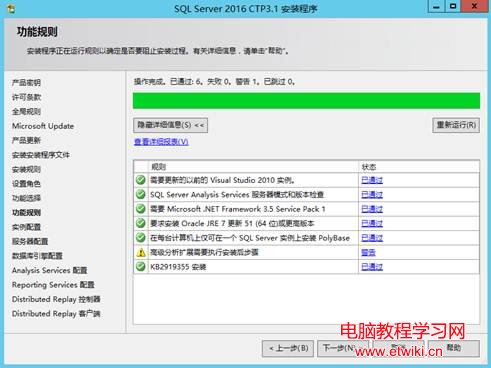Click SQL Server Analysis Services rule text

237,195
